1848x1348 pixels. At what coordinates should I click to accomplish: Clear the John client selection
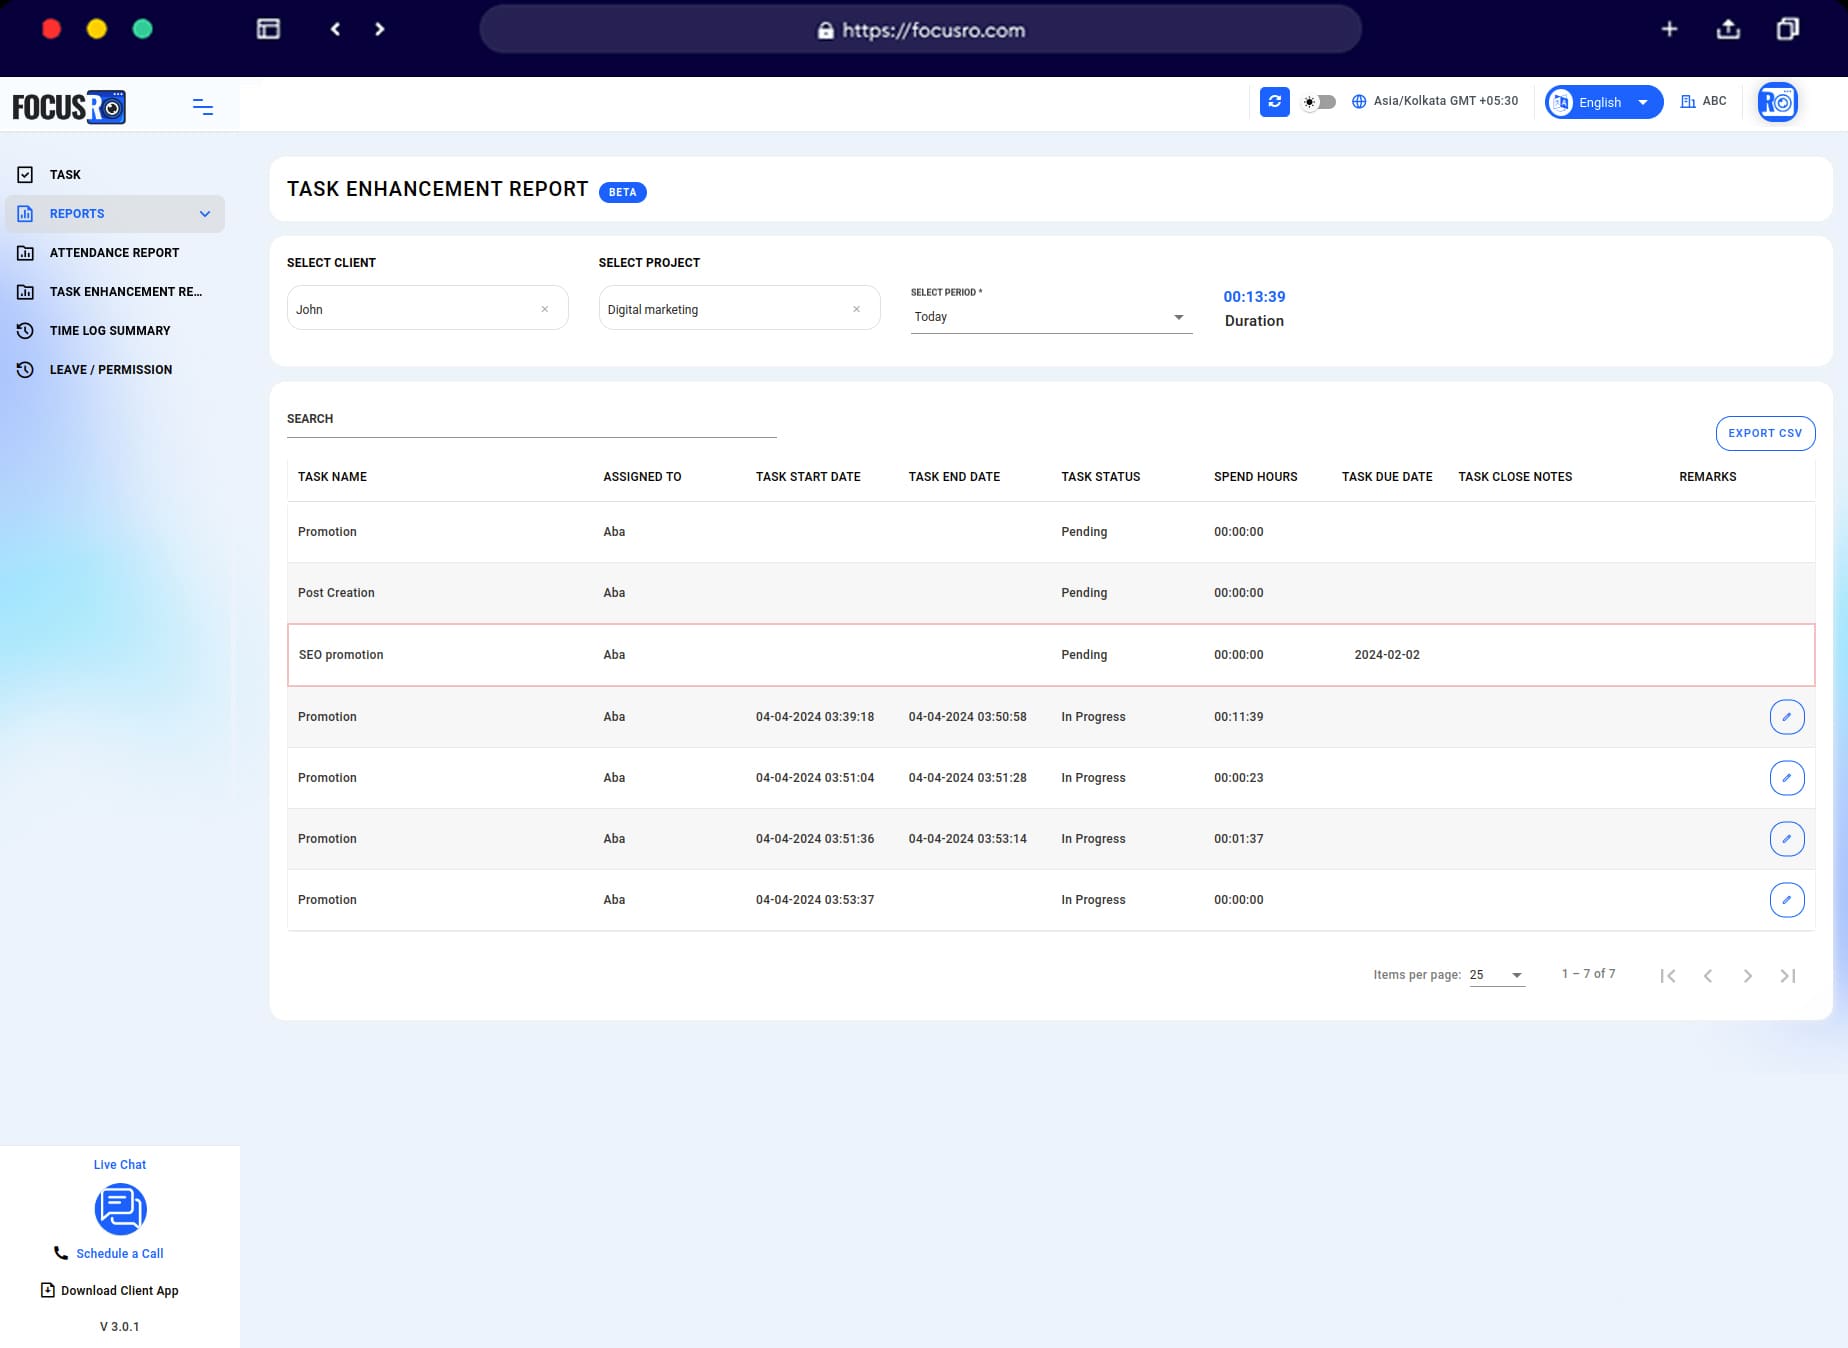click(x=546, y=308)
